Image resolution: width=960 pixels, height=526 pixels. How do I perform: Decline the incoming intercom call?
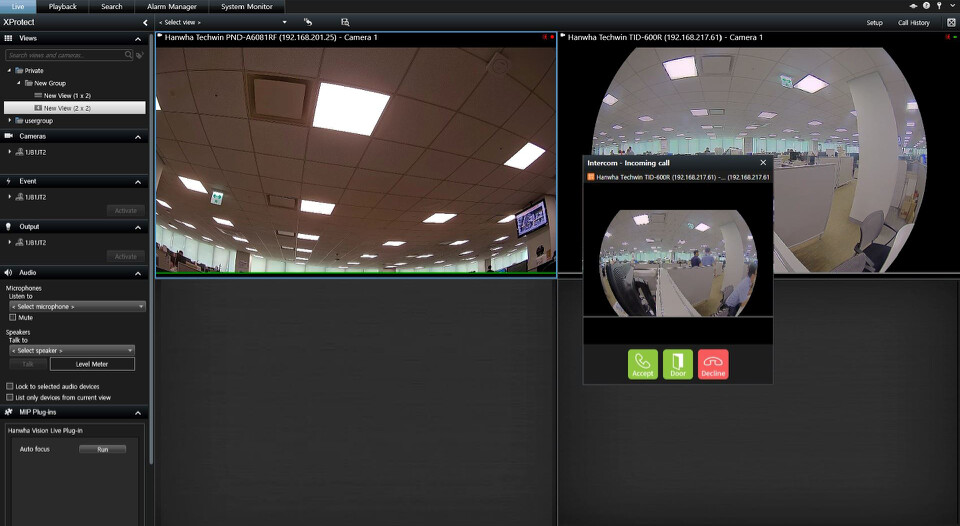713,364
